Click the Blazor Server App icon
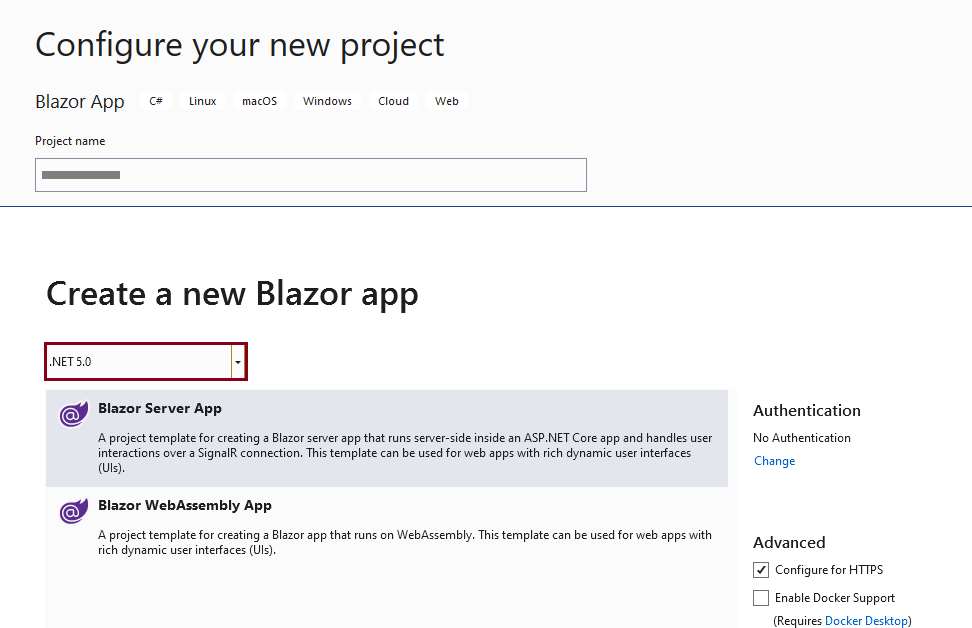972x628 pixels. [x=74, y=414]
